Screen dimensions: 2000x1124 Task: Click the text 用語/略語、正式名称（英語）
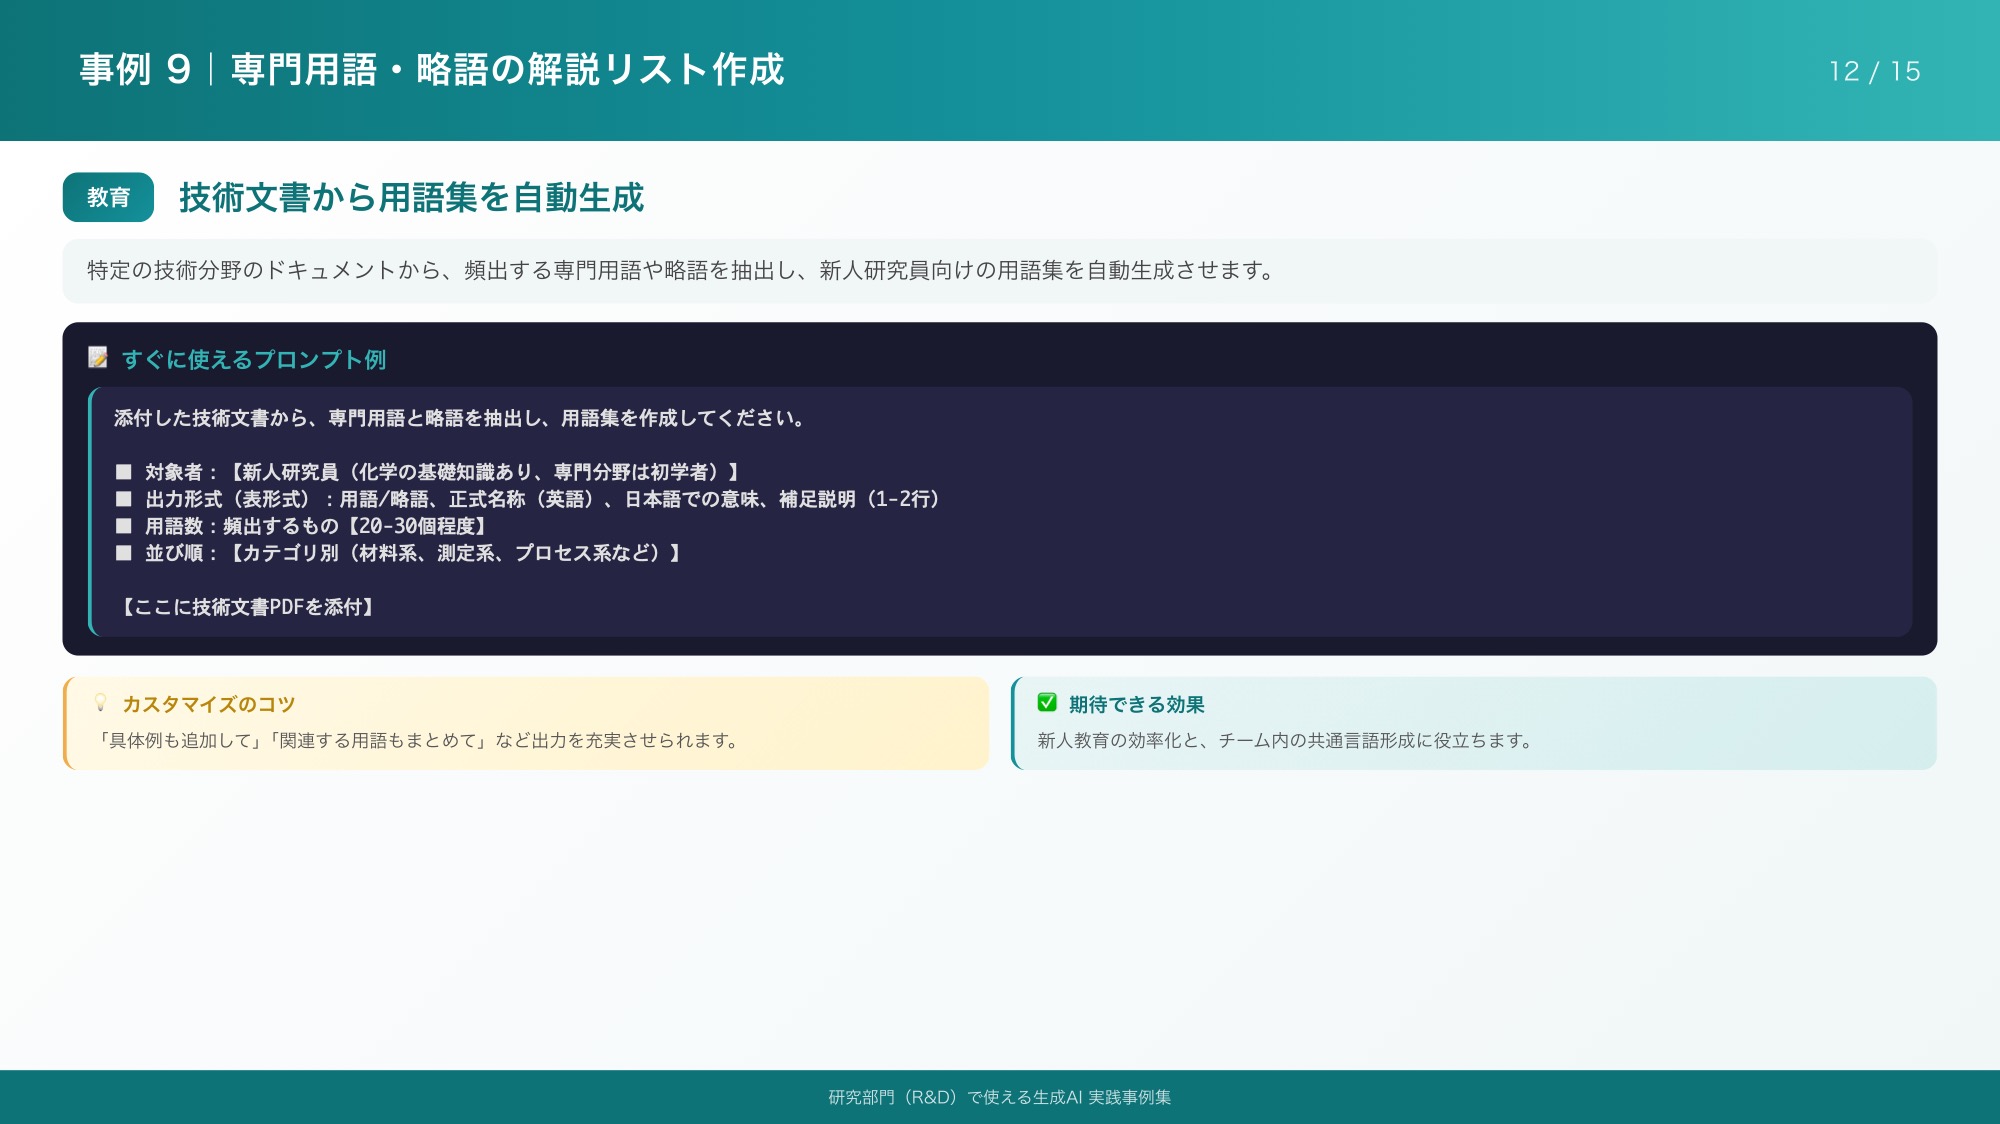(x=471, y=499)
